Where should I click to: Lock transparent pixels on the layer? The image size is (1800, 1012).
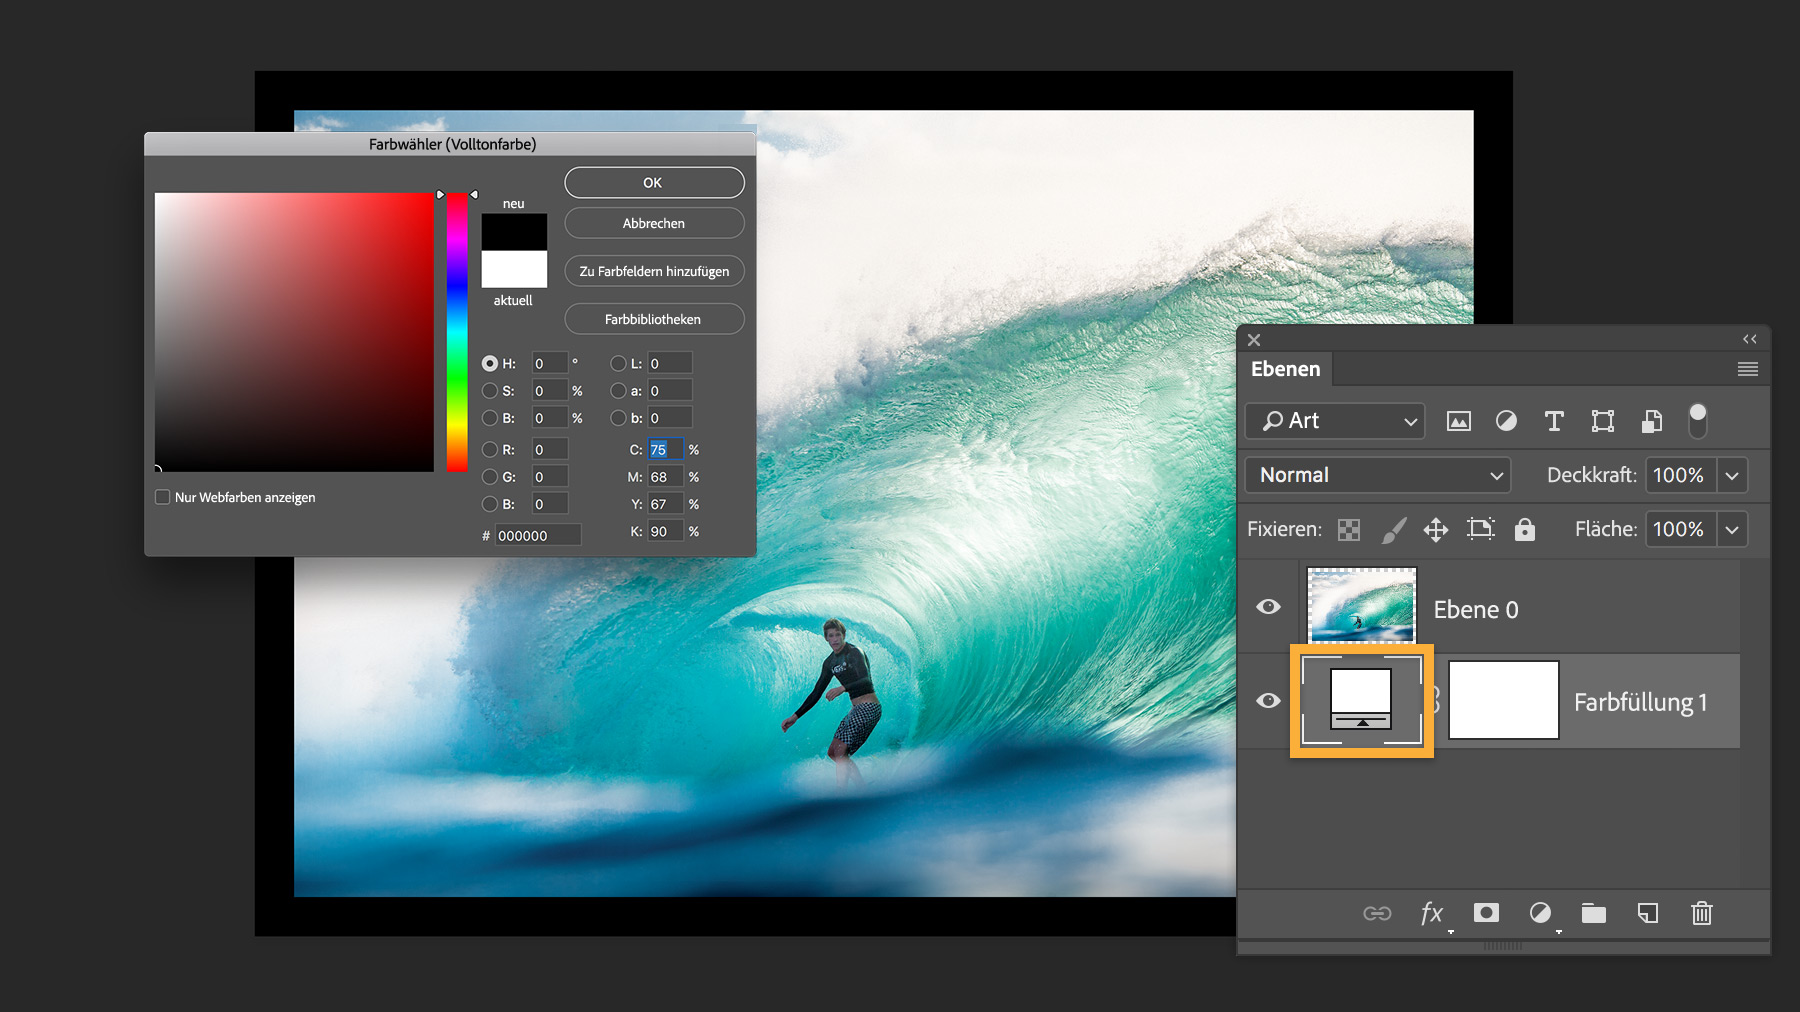pyautogui.click(x=1349, y=529)
